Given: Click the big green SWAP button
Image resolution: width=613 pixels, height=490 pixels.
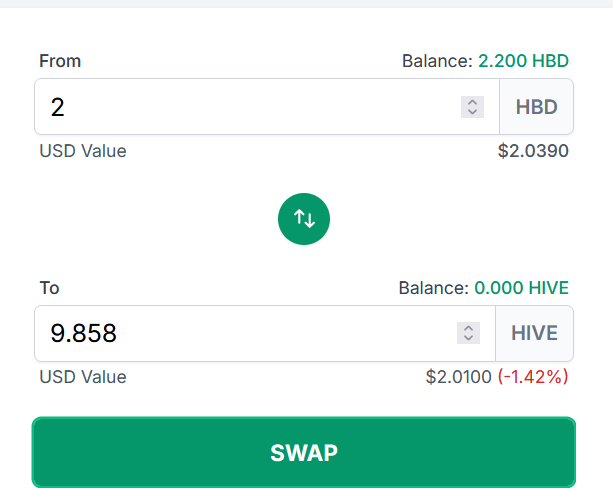Looking at the screenshot, I should point(304,452).
